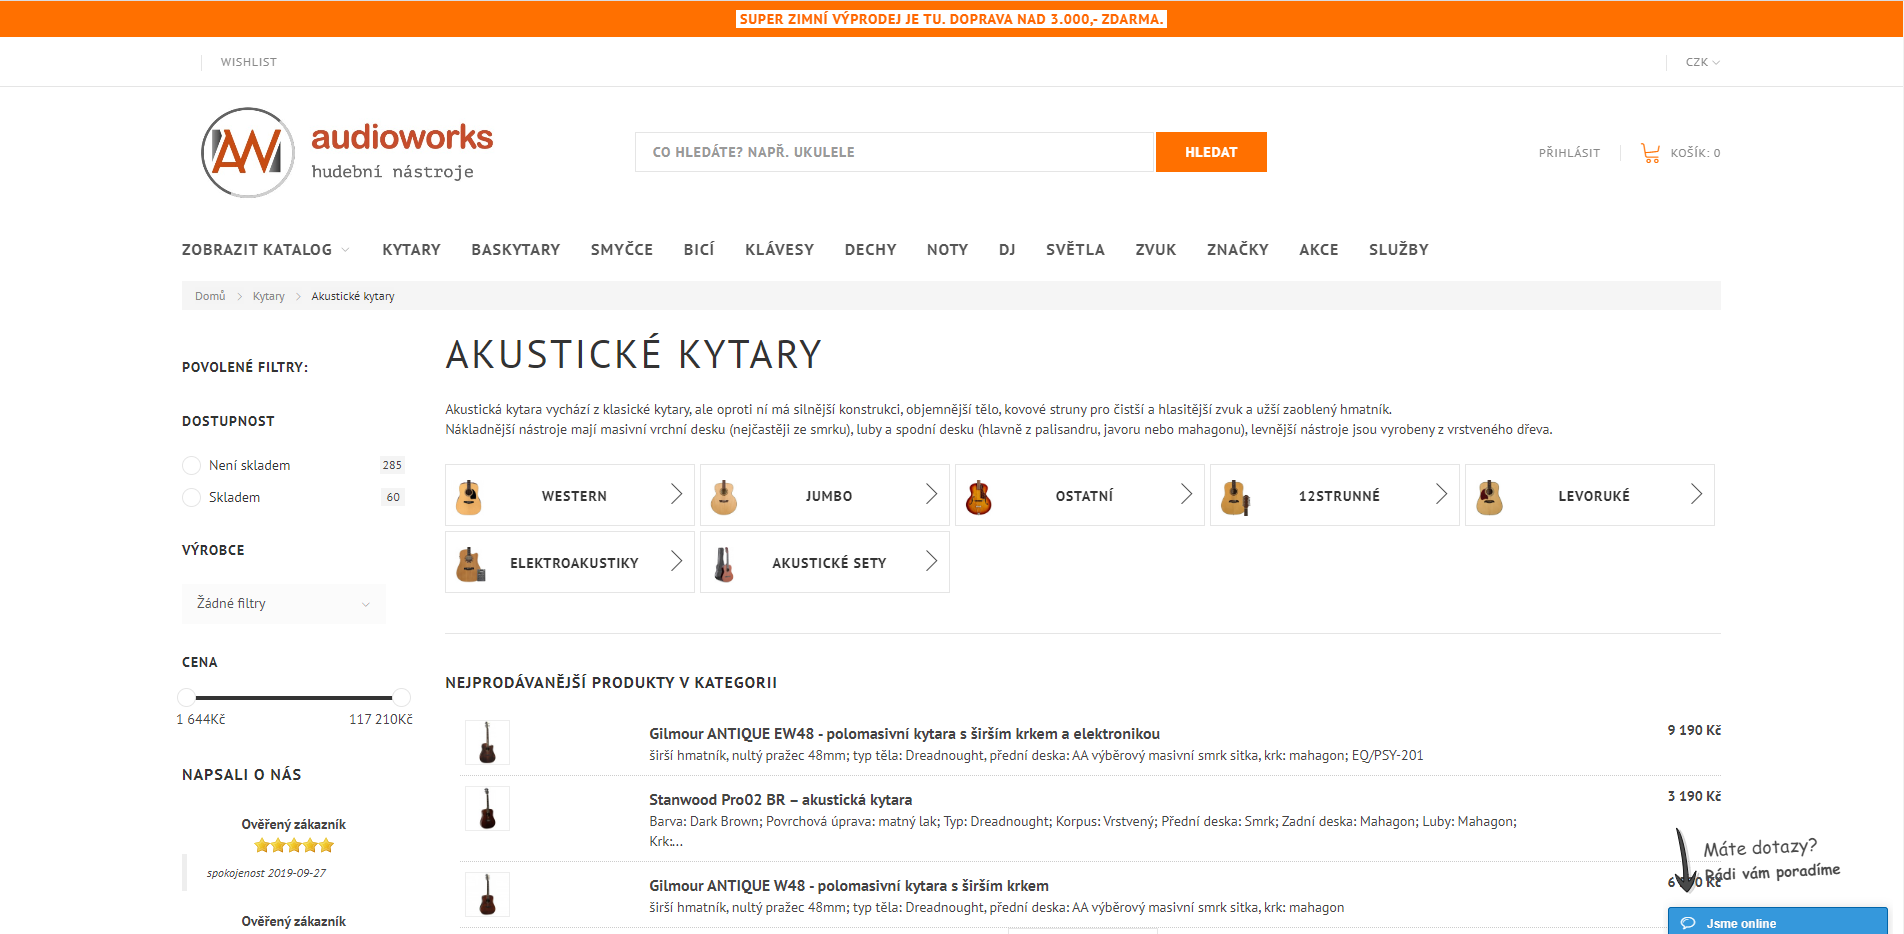Image resolution: width=1904 pixels, height=934 pixels.
Task: Enable the Skladem availability filter
Action: (x=192, y=497)
